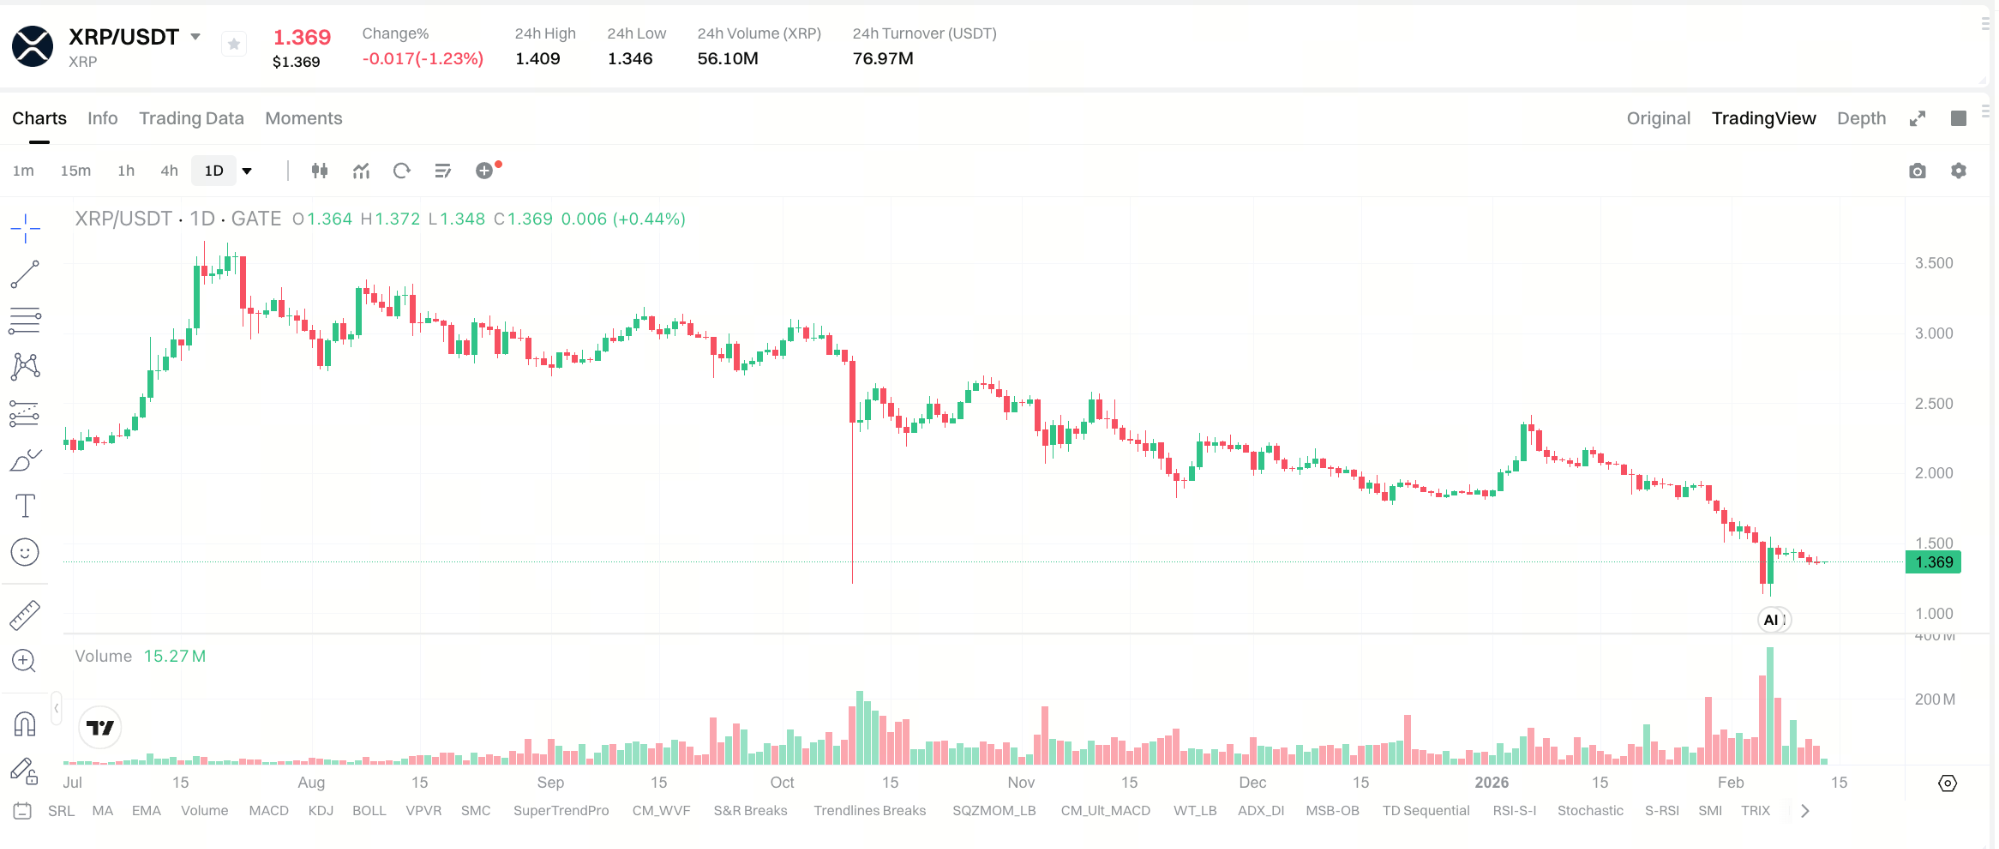Toggle the favorite star next to XRP/USDT
The height and width of the screenshot is (849, 1999).
pyautogui.click(x=233, y=44)
